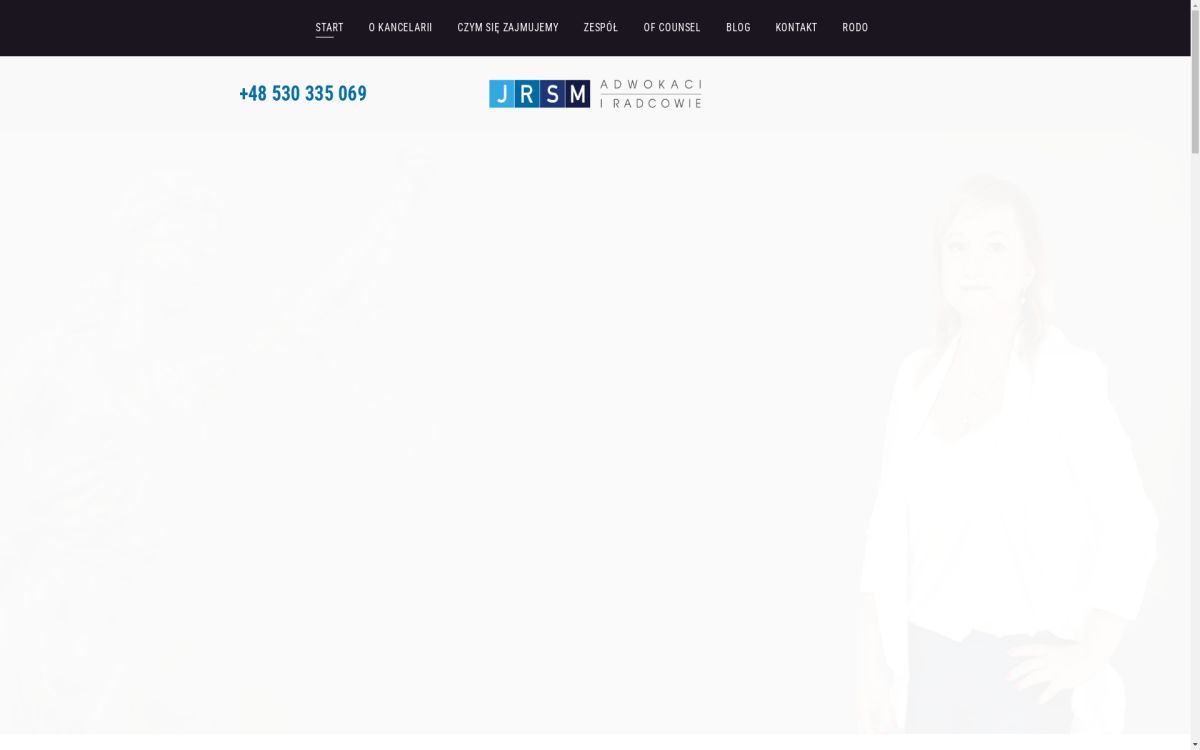Click the light-blue J block in logo
This screenshot has width=1200, height=750.
click(x=501, y=94)
